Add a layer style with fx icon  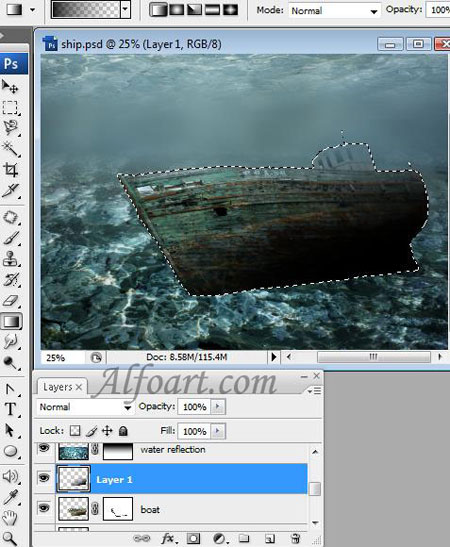click(x=168, y=539)
